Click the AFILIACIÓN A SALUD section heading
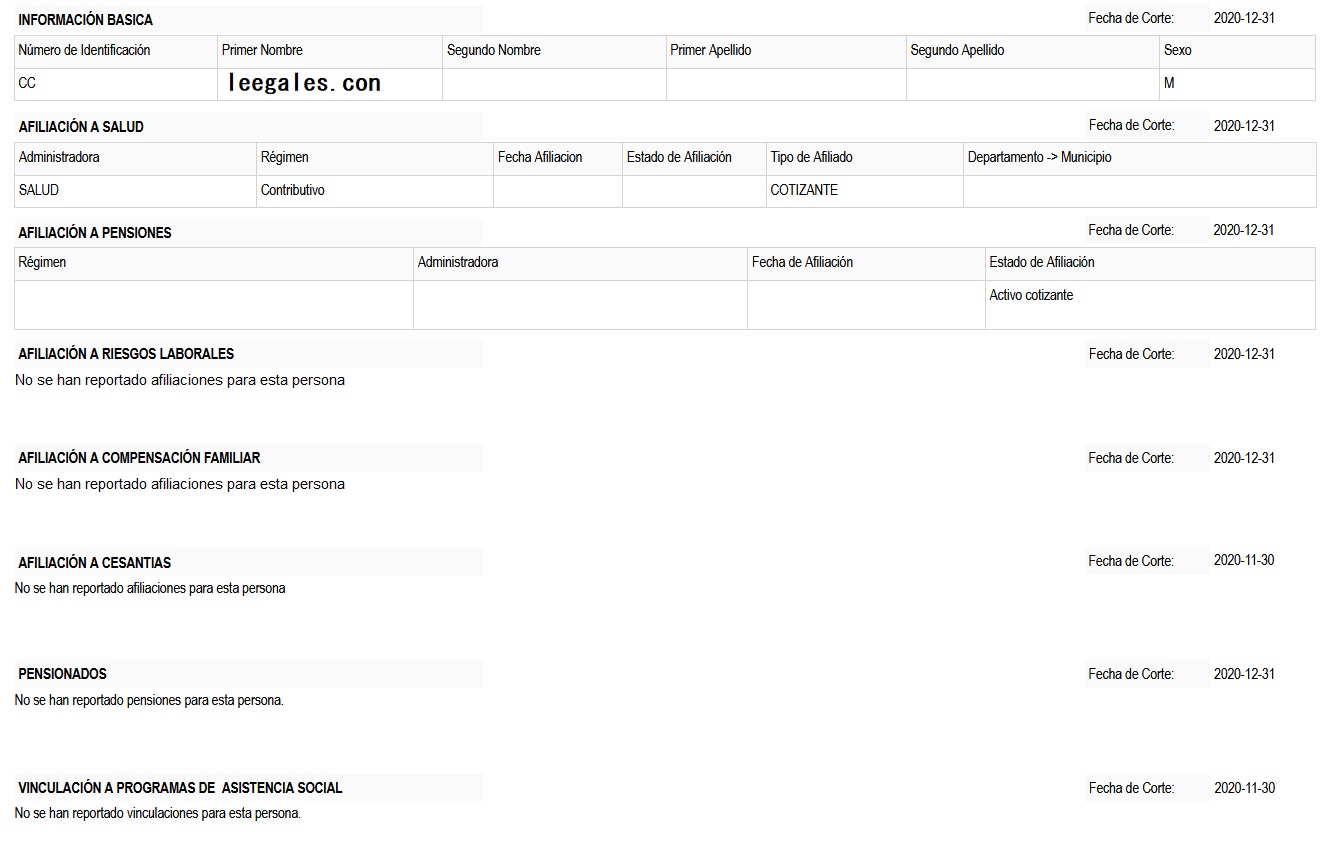 [x=81, y=127]
